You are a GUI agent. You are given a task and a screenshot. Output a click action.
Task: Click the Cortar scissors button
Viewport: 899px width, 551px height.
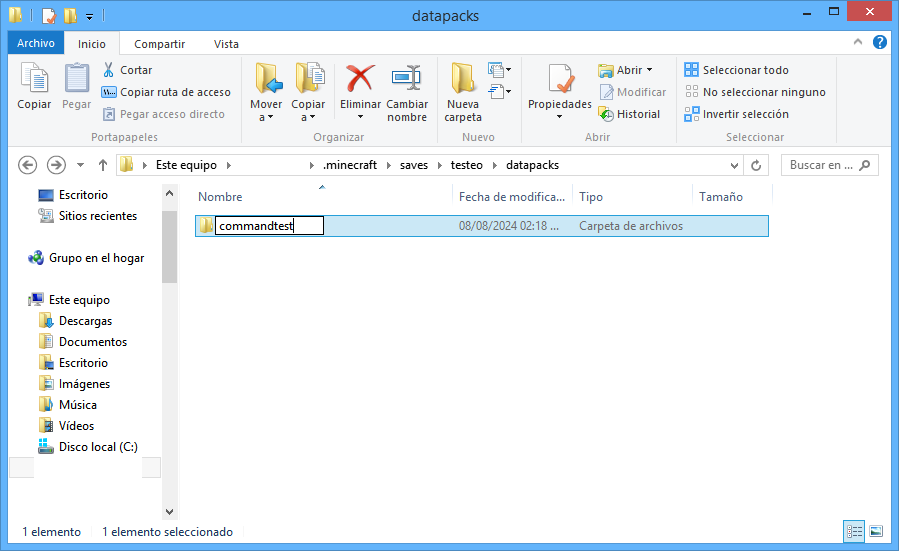[127, 70]
